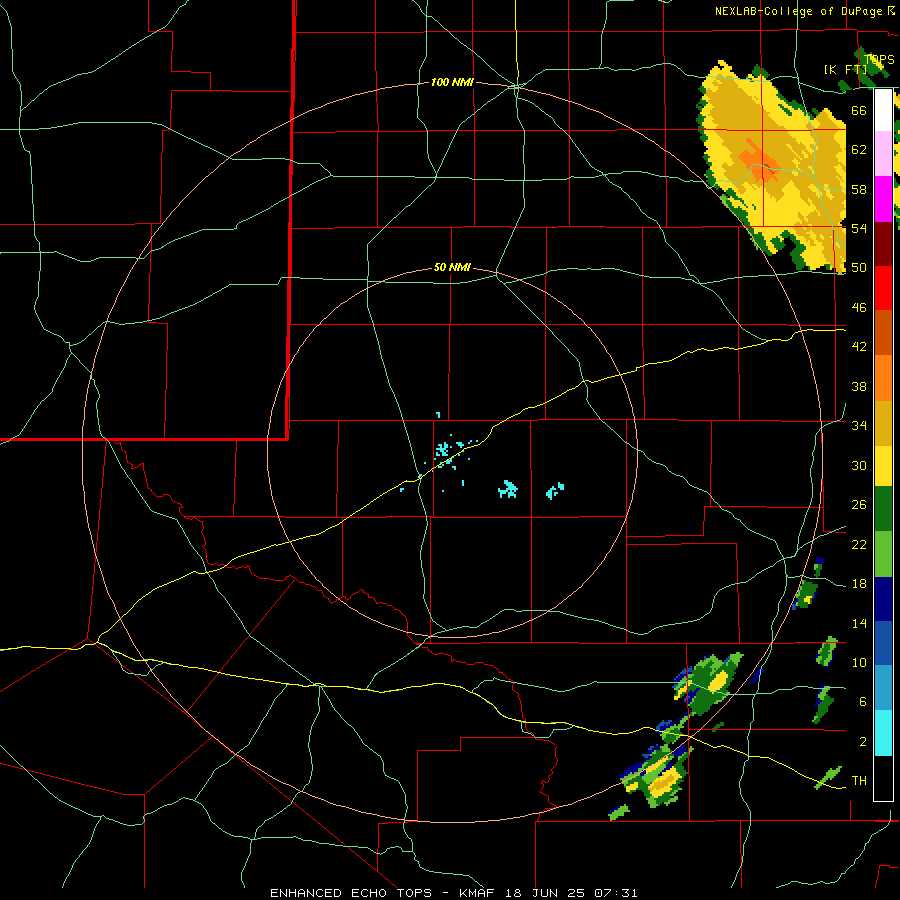The height and width of the screenshot is (900, 900).
Task: Select the dark green legend swatch next to 26
Action: 883,509
